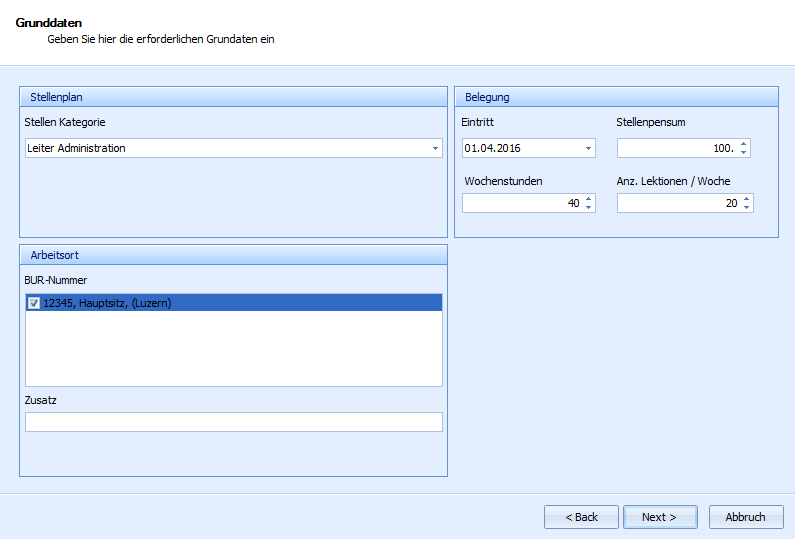Viewport: 795px width, 539px height.
Task: Decrease the Stellenpensum value with down arrow
Action: 743,153
